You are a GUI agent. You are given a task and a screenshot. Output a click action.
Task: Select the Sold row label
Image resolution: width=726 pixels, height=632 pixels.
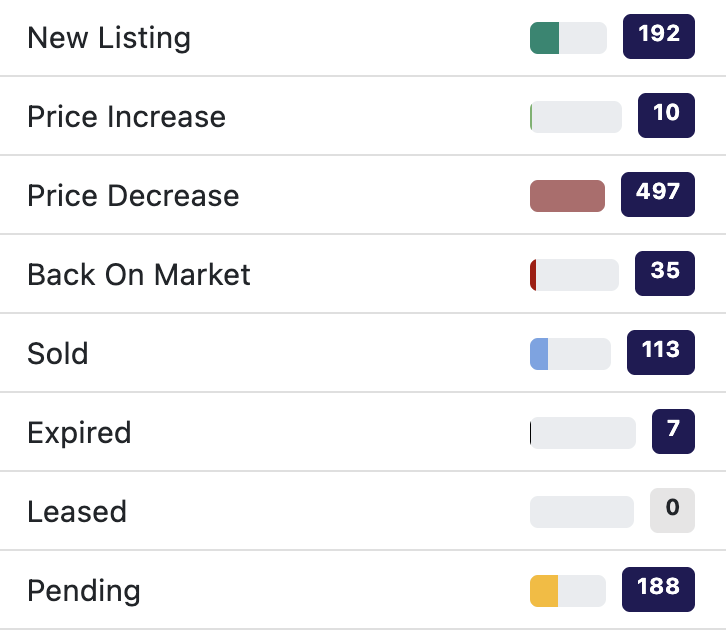[58, 354]
